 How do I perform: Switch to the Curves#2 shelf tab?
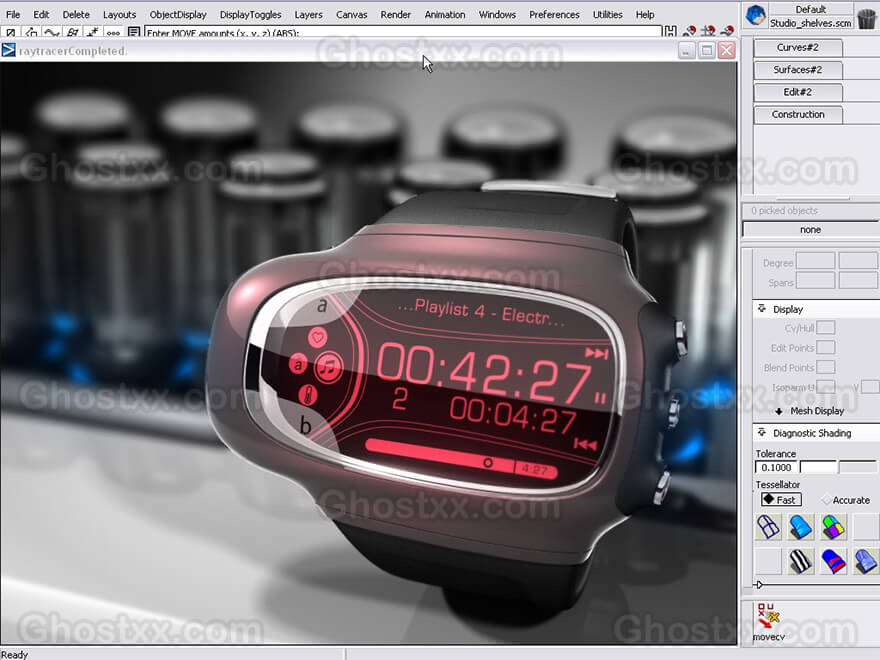click(x=798, y=48)
